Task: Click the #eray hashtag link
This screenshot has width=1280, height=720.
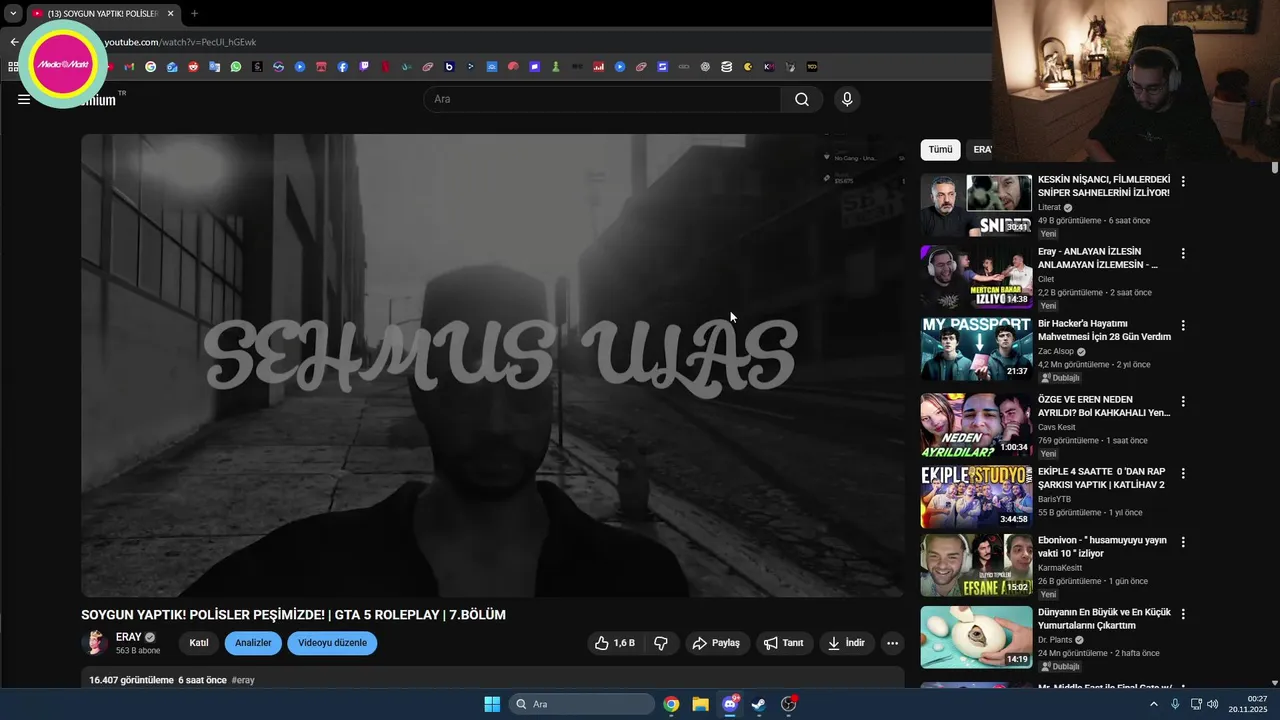Action: pyautogui.click(x=243, y=680)
